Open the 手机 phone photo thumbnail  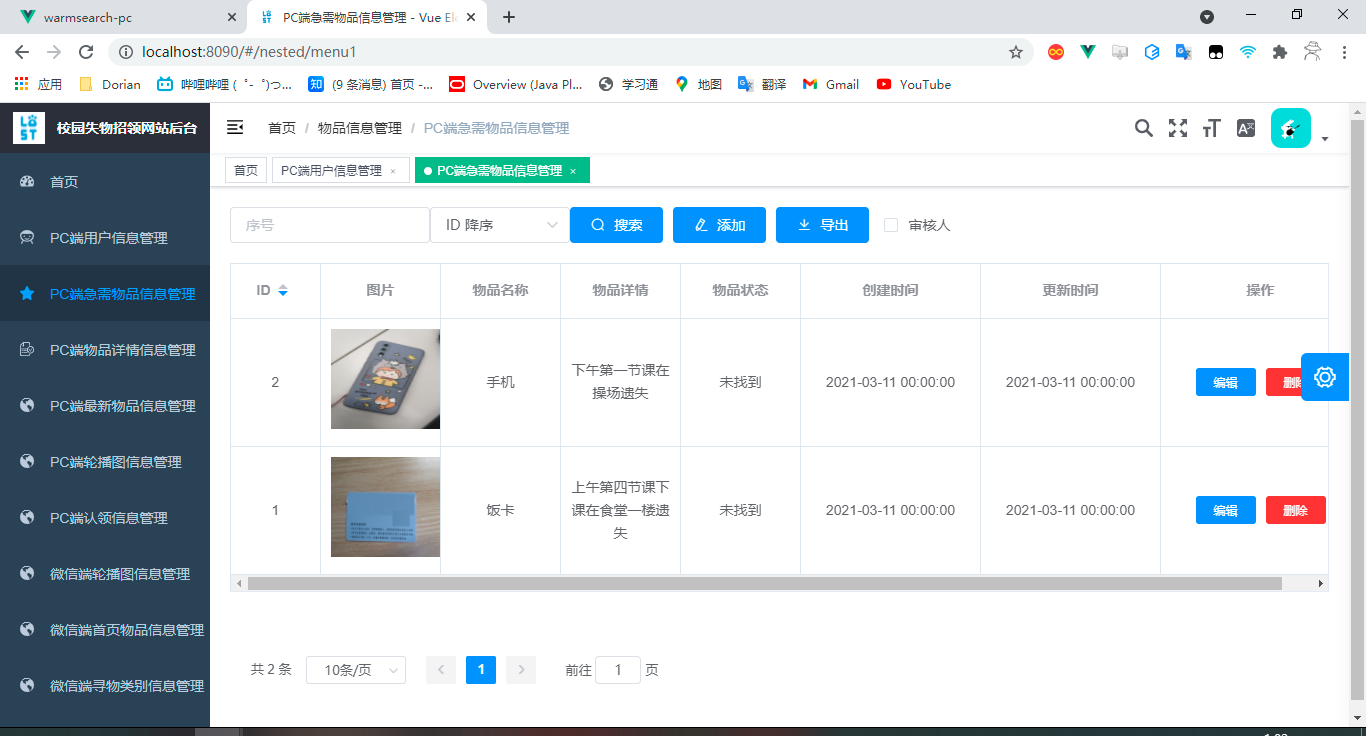click(x=385, y=379)
